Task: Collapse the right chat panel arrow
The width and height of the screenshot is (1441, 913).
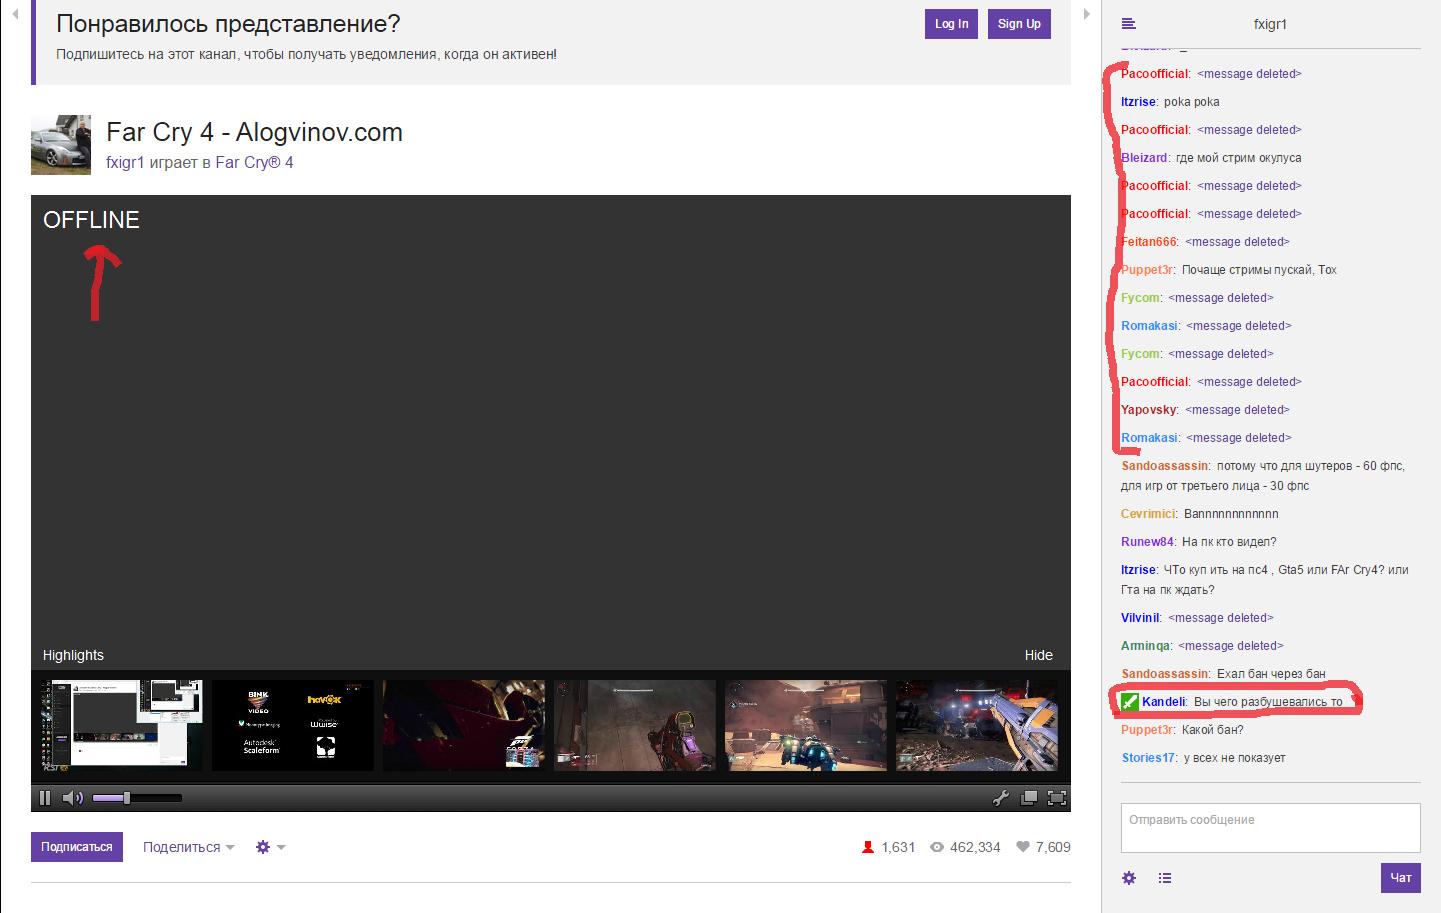Action: point(1087,14)
